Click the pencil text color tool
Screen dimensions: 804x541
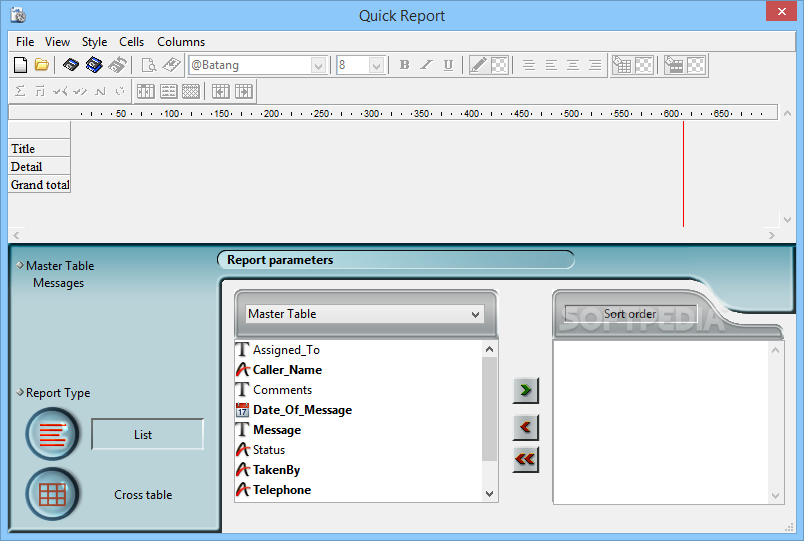478,65
